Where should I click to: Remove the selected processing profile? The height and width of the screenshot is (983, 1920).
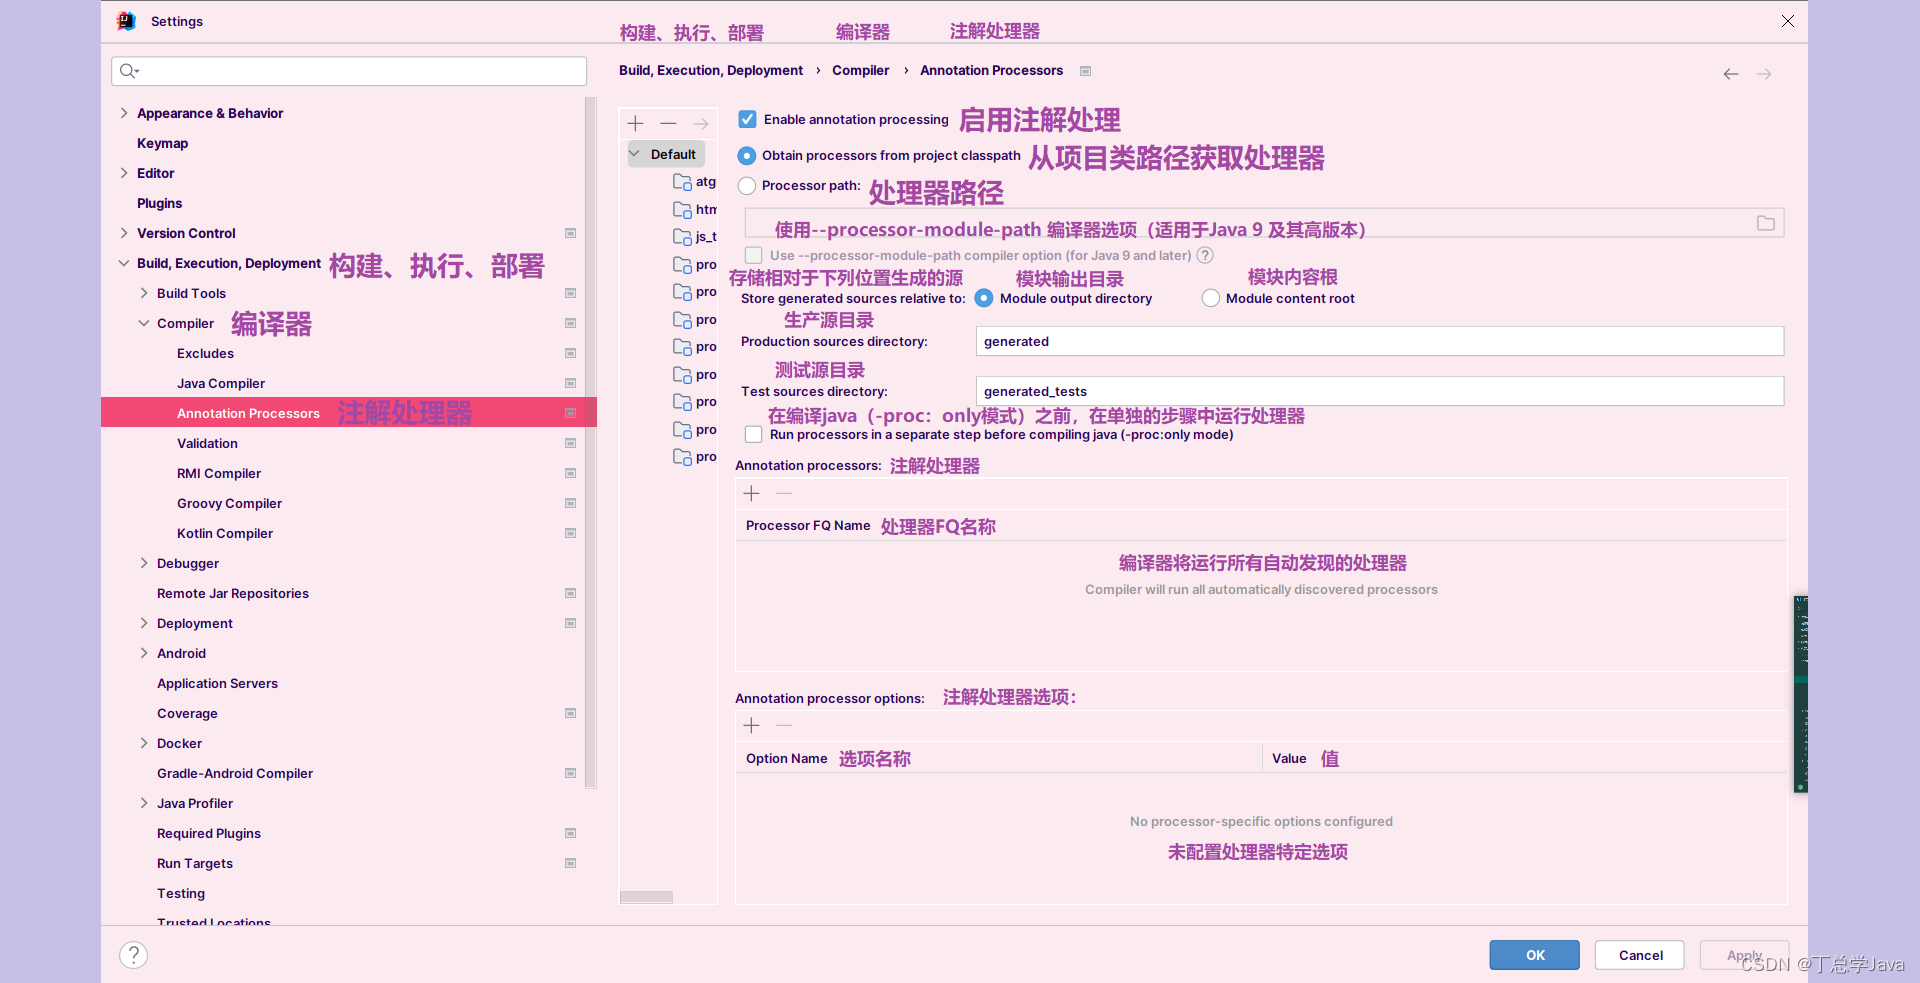tap(668, 123)
